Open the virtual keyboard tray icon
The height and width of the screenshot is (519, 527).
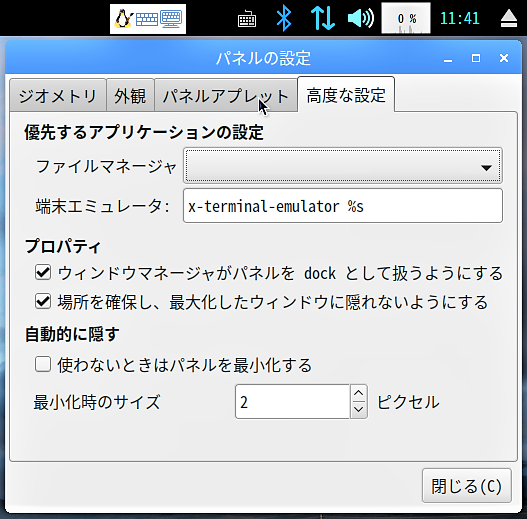coord(247,19)
